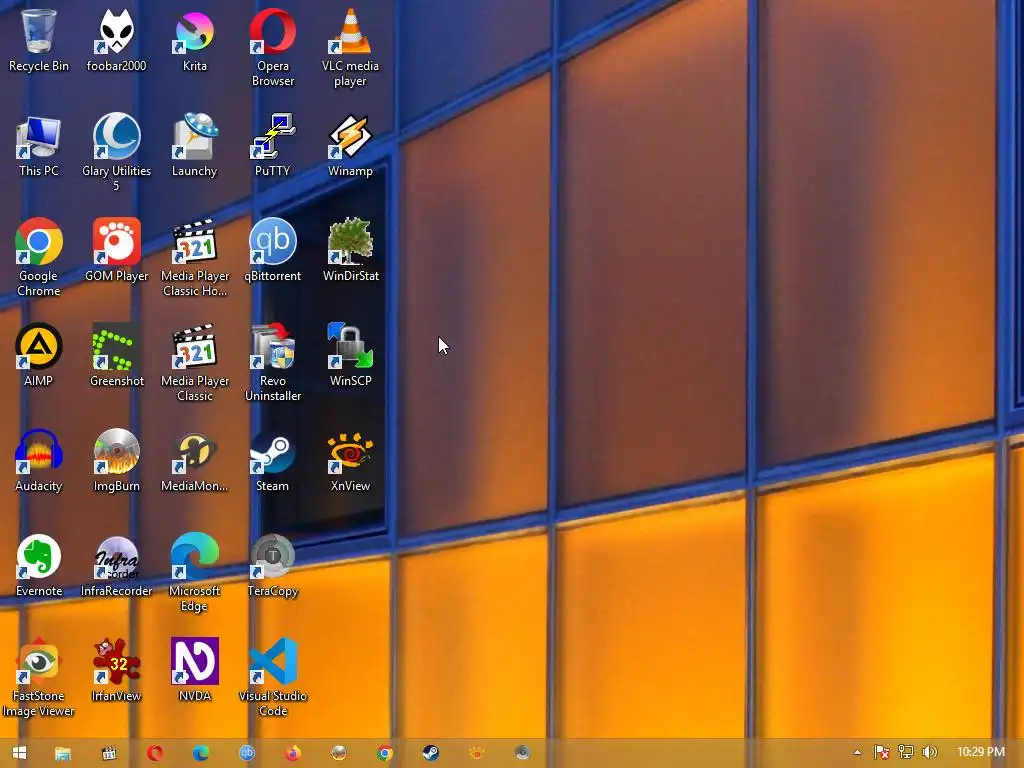This screenshot has height=768, width=1024.
Task: Click the This PC desktop icon
Action: pyautogui.click(x=39, y=146)
